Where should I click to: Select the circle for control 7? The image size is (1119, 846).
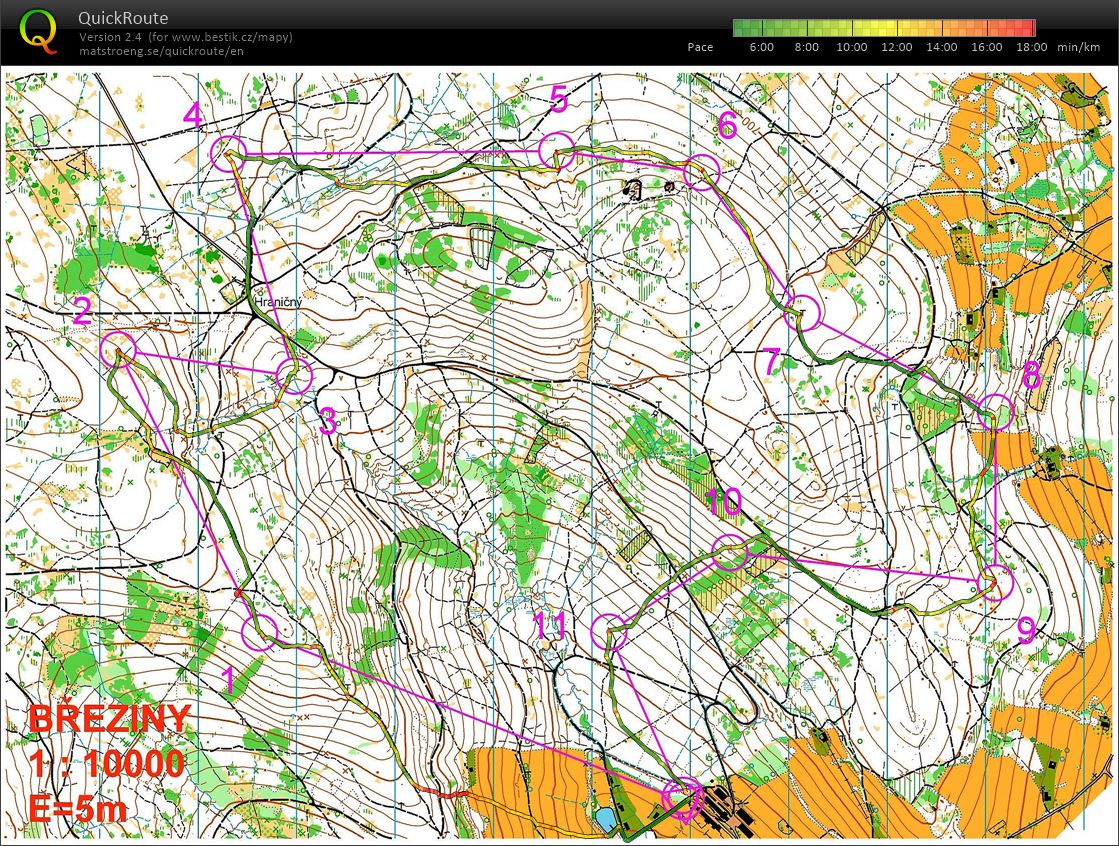(x=802, y=313)
